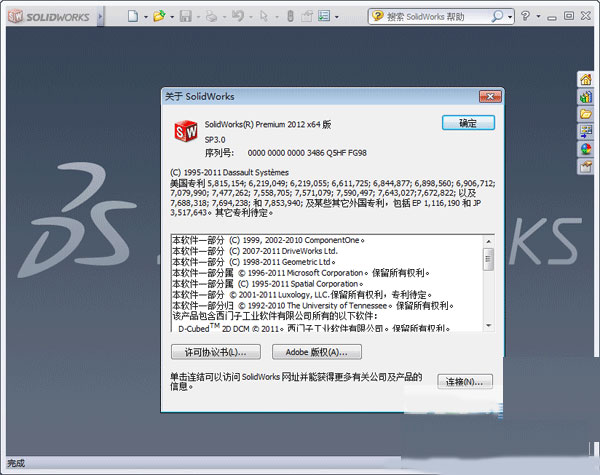Click the SolidWorks logo in the title bar
Screen dimensions: 600x475
[x=49, y=16]
